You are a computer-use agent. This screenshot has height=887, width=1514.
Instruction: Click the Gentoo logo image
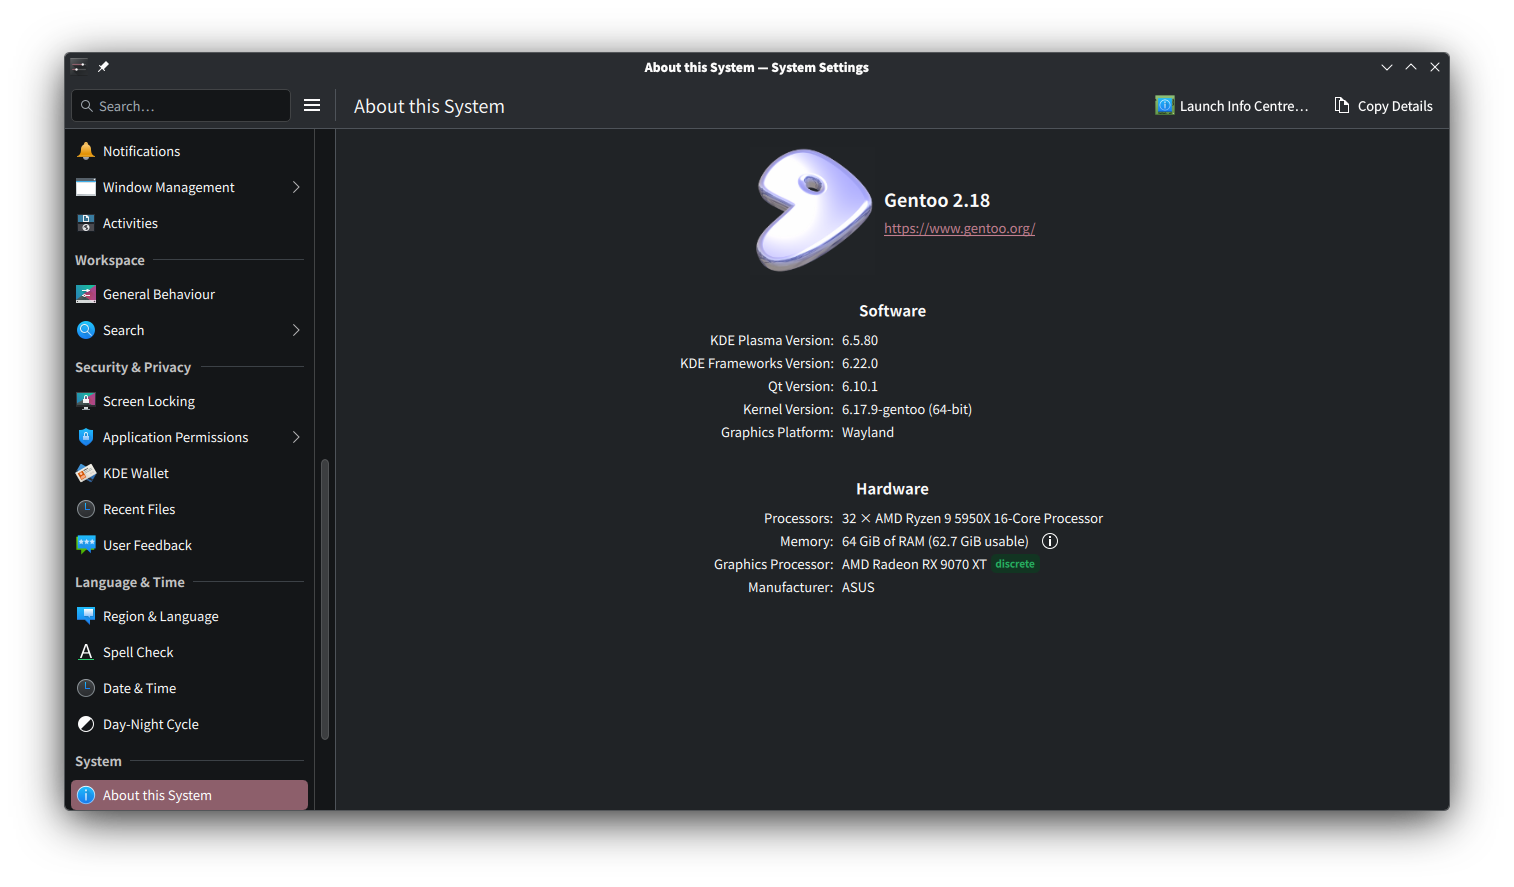tap(813, 210)
